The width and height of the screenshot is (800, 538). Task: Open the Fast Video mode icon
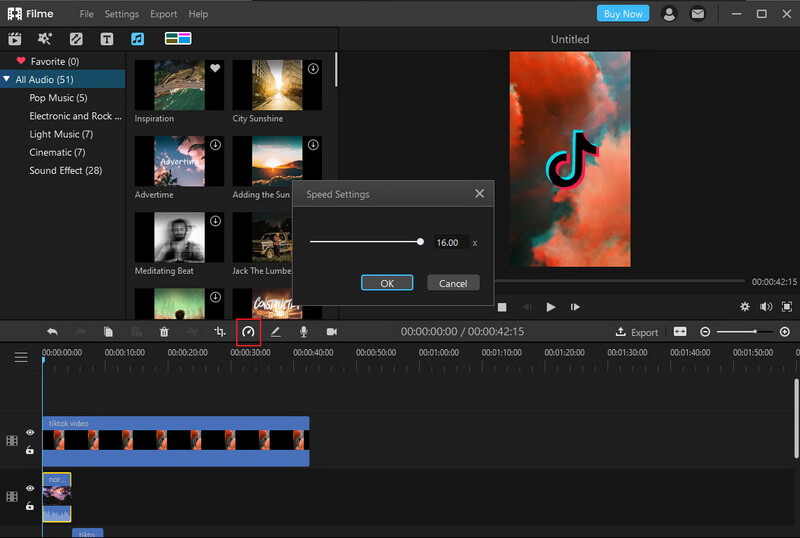(x=178, y=39)
